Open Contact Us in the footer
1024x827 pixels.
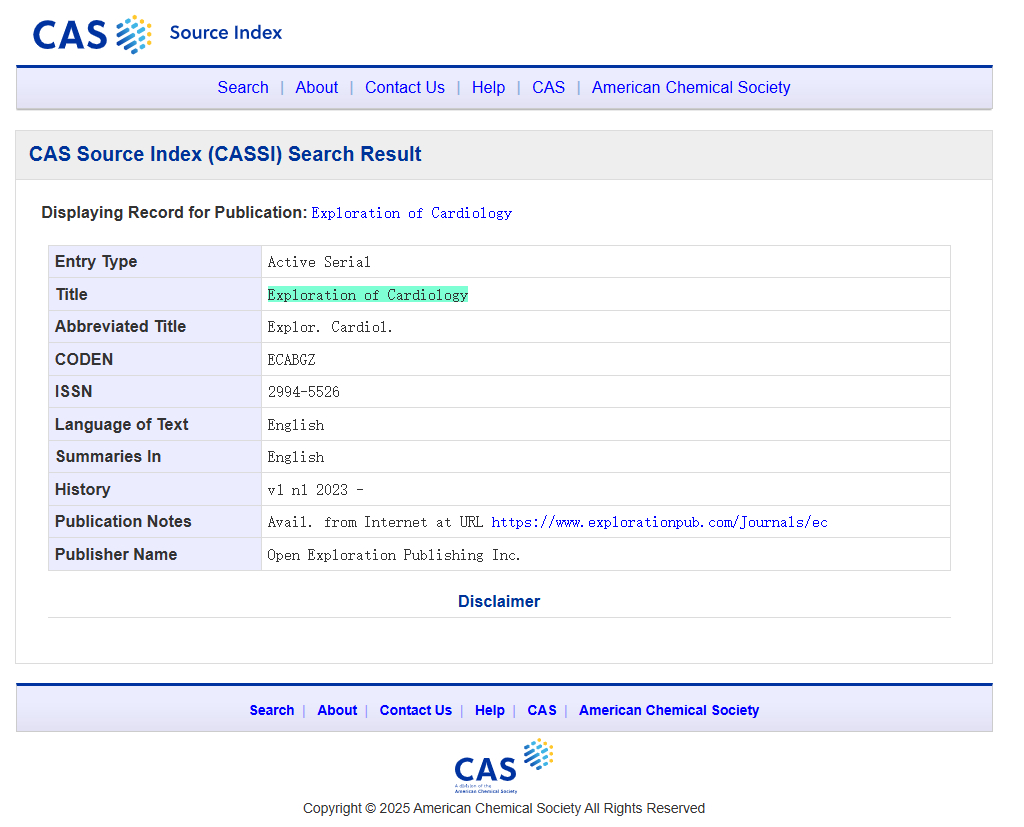(x=415, y=711)
